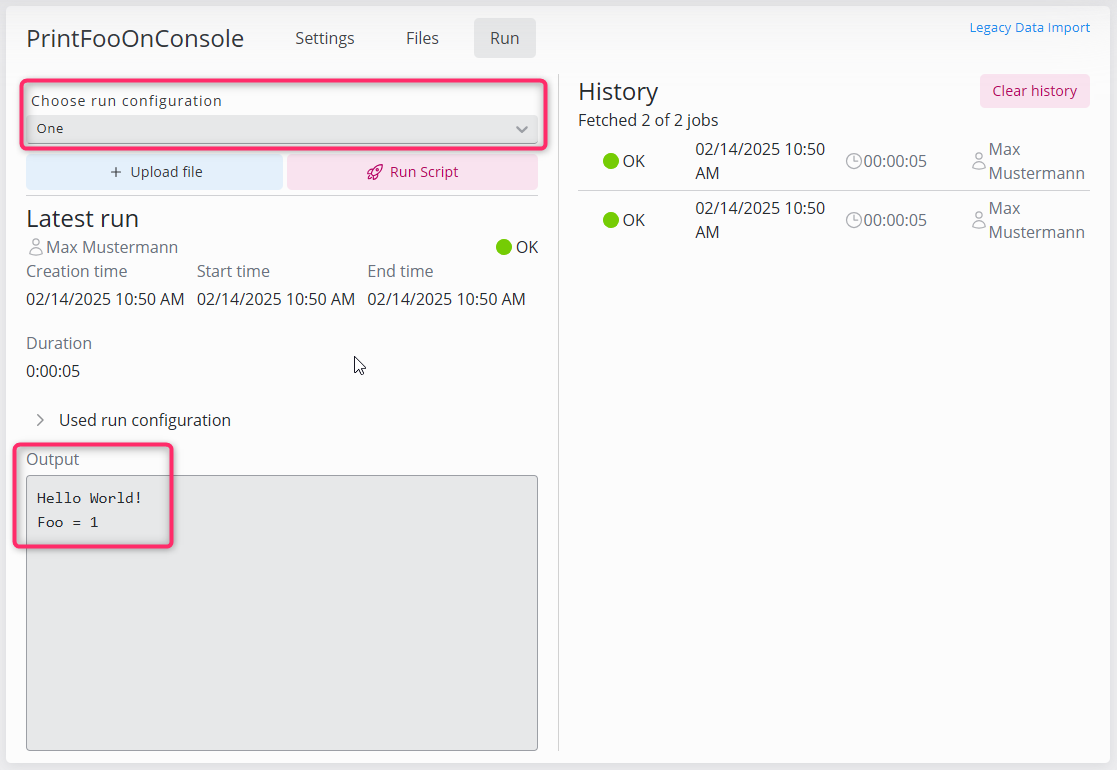Click the green OK dot in first history row

611,161
